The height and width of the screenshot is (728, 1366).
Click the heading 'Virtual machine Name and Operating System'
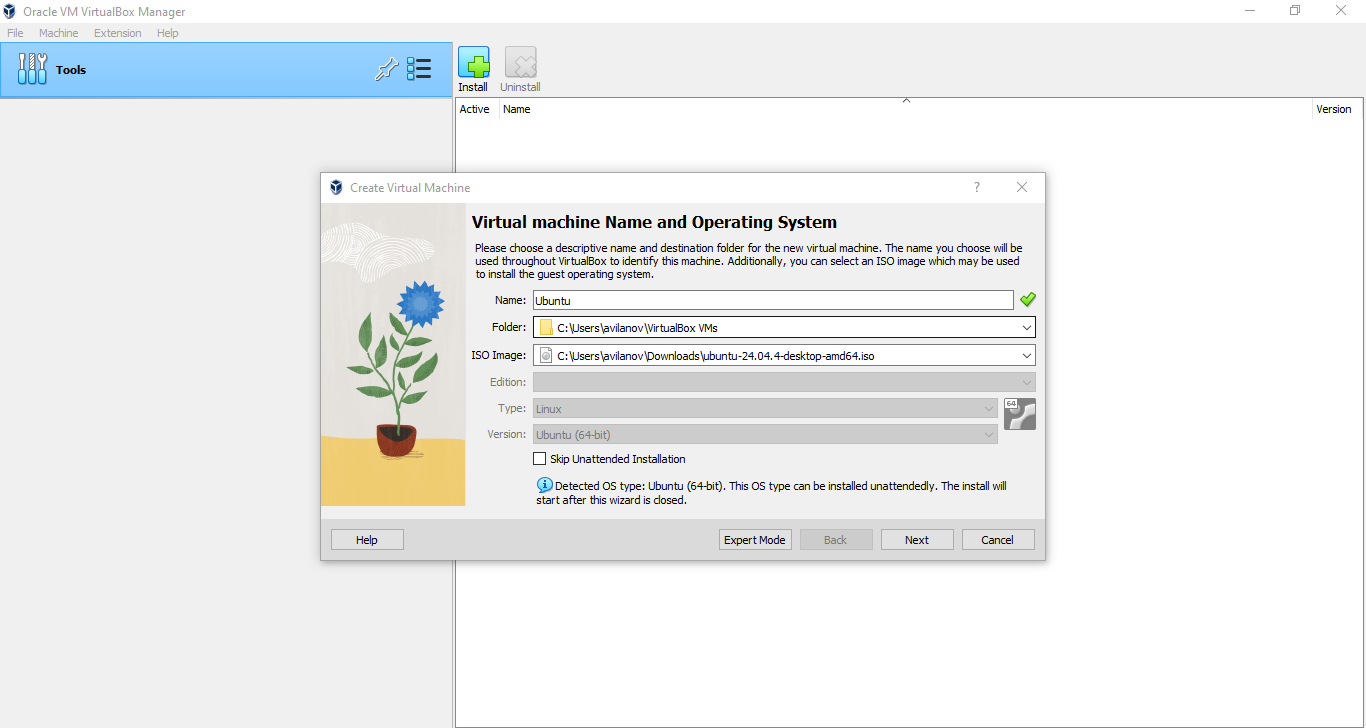[654, 222]
